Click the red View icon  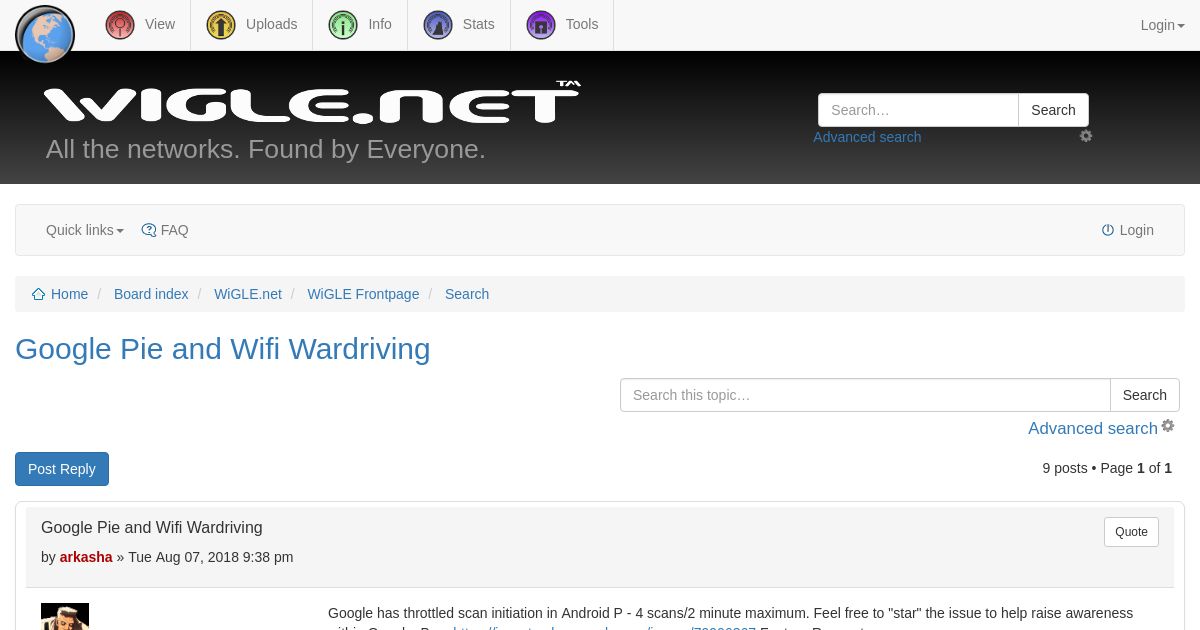120,25
